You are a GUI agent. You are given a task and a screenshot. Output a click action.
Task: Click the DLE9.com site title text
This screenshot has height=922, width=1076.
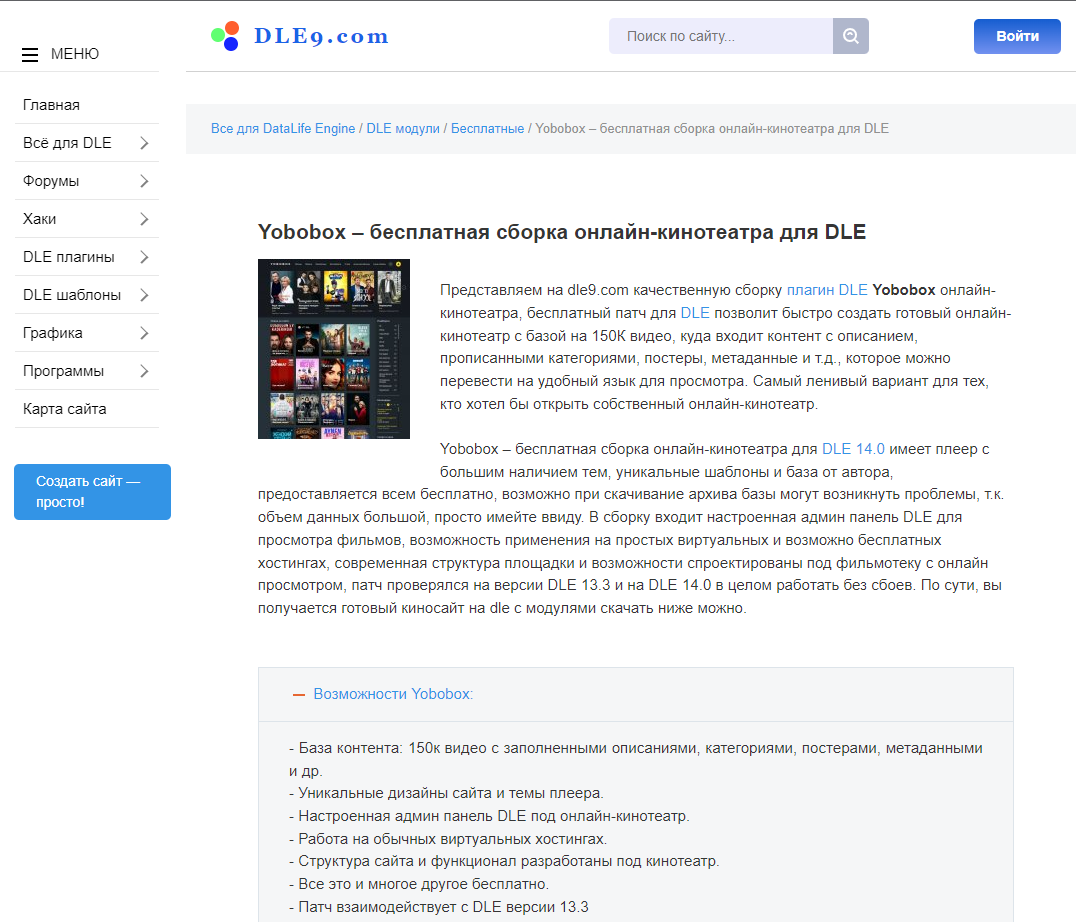point(321,36)
